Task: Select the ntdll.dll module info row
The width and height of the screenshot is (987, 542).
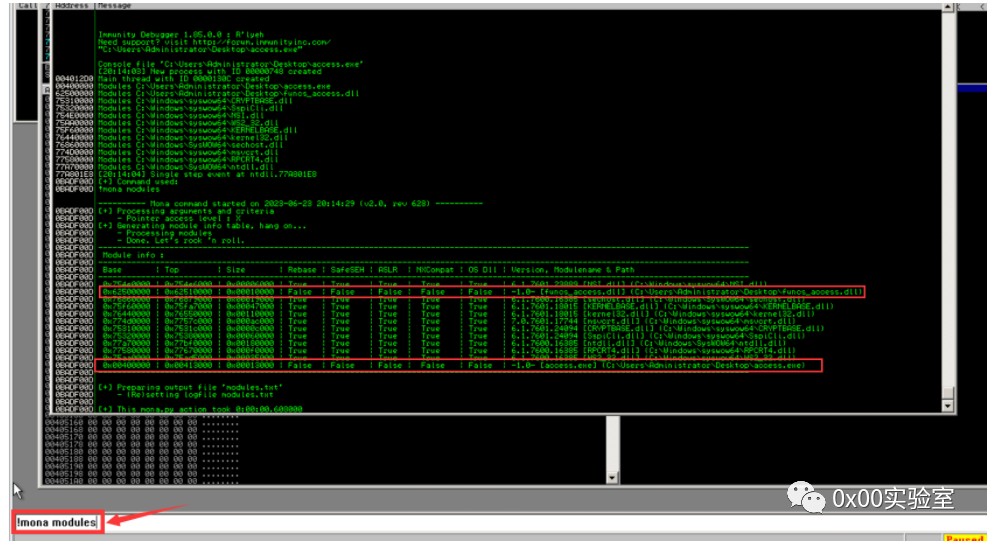Action: [444, 343]
